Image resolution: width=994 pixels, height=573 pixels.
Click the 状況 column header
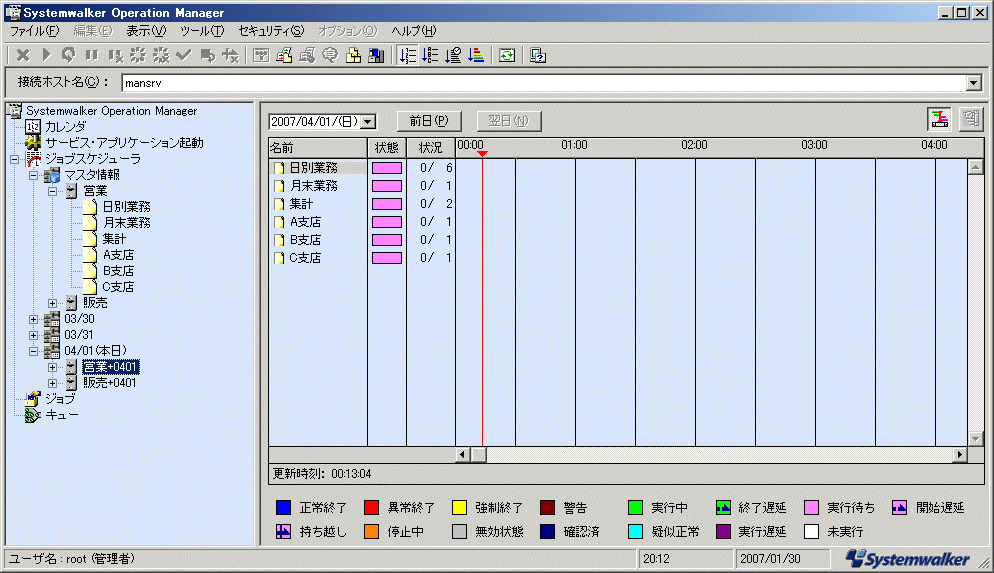[x=430, y=148]
